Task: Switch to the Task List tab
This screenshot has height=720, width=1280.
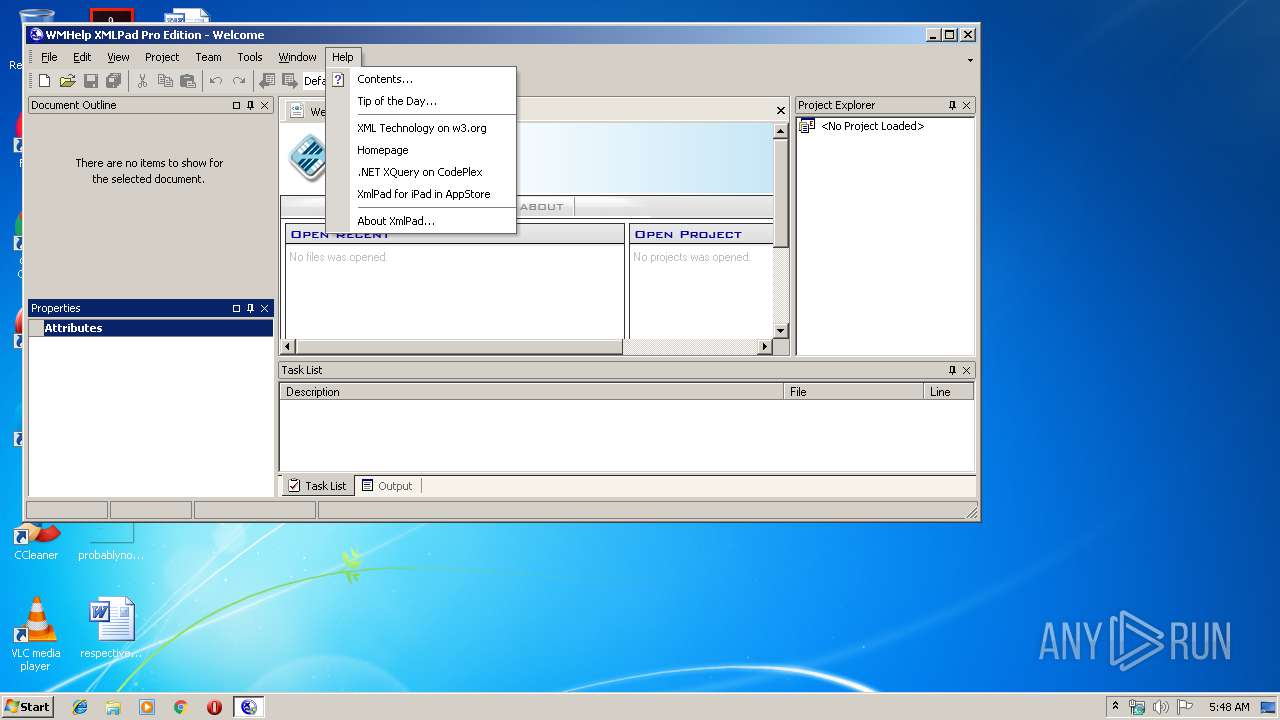Action: [x=317, y=486]
